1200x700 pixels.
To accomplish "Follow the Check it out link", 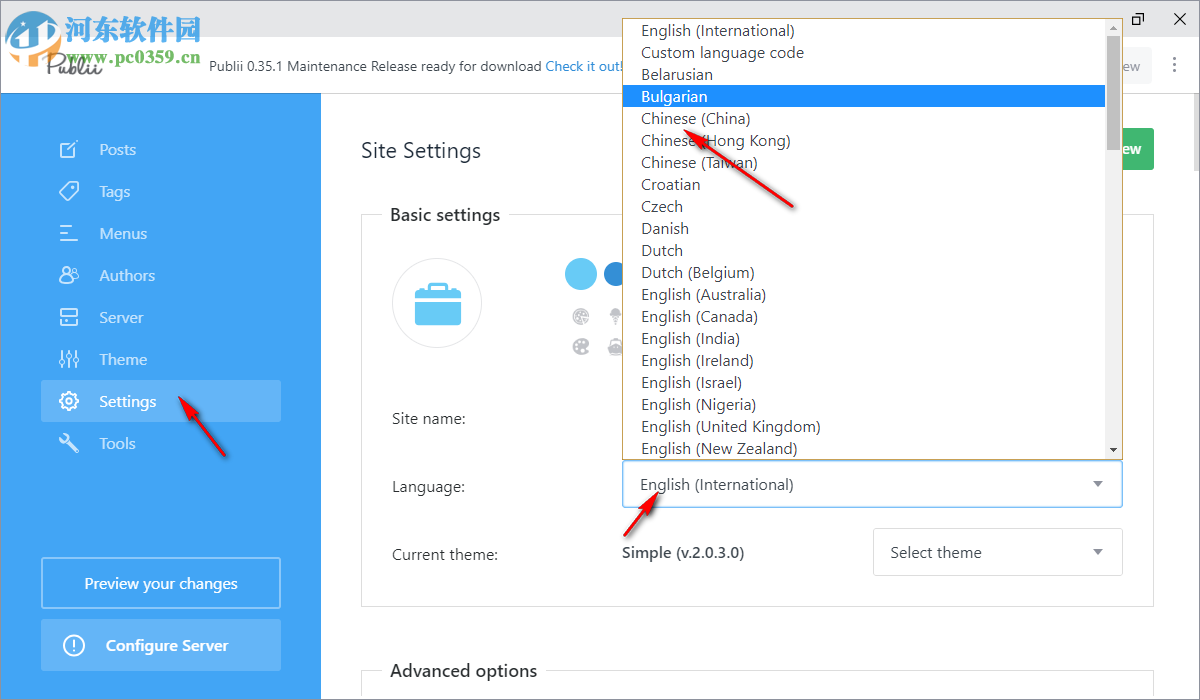I will pos(583,66).
